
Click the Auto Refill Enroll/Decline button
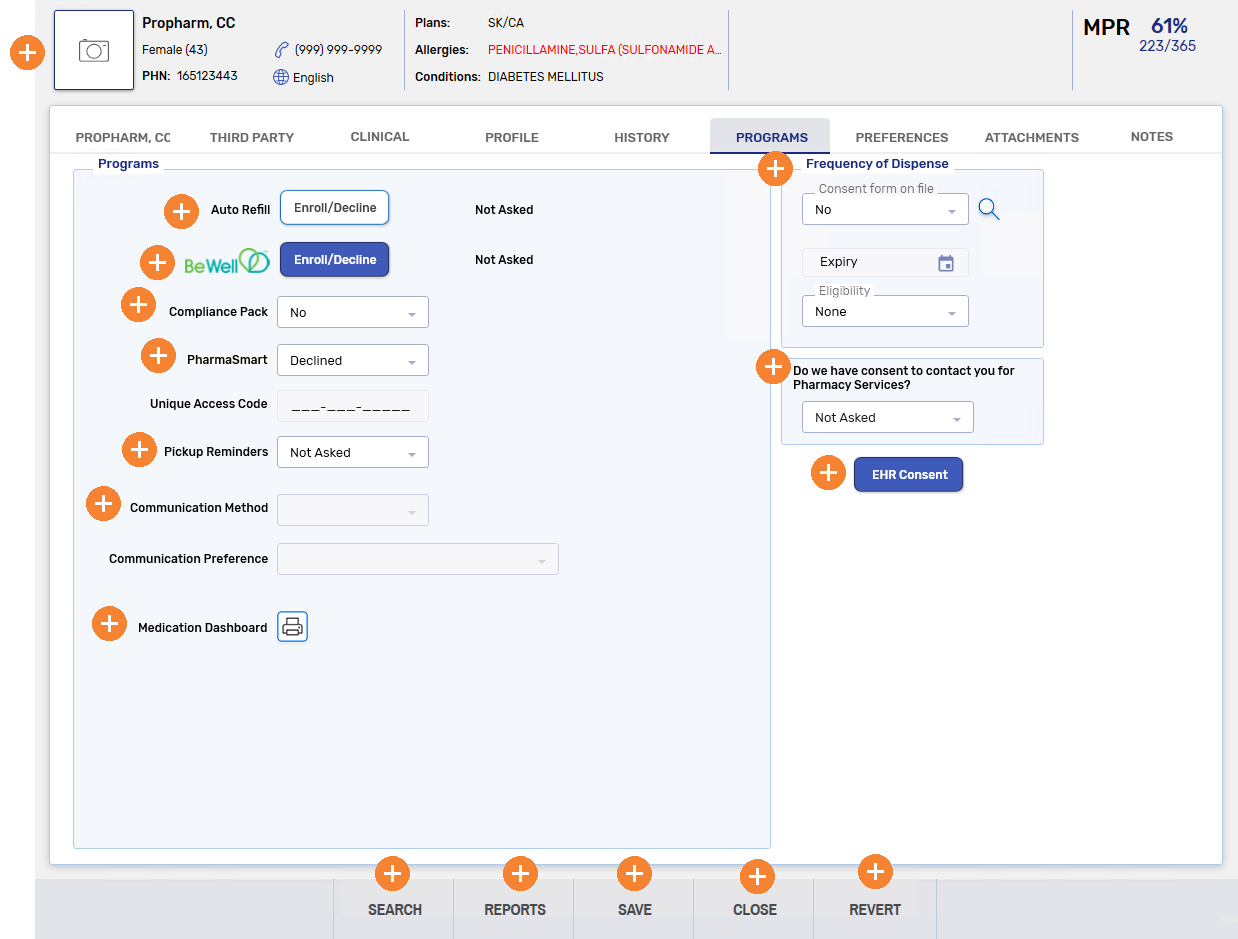click(334, 208)
